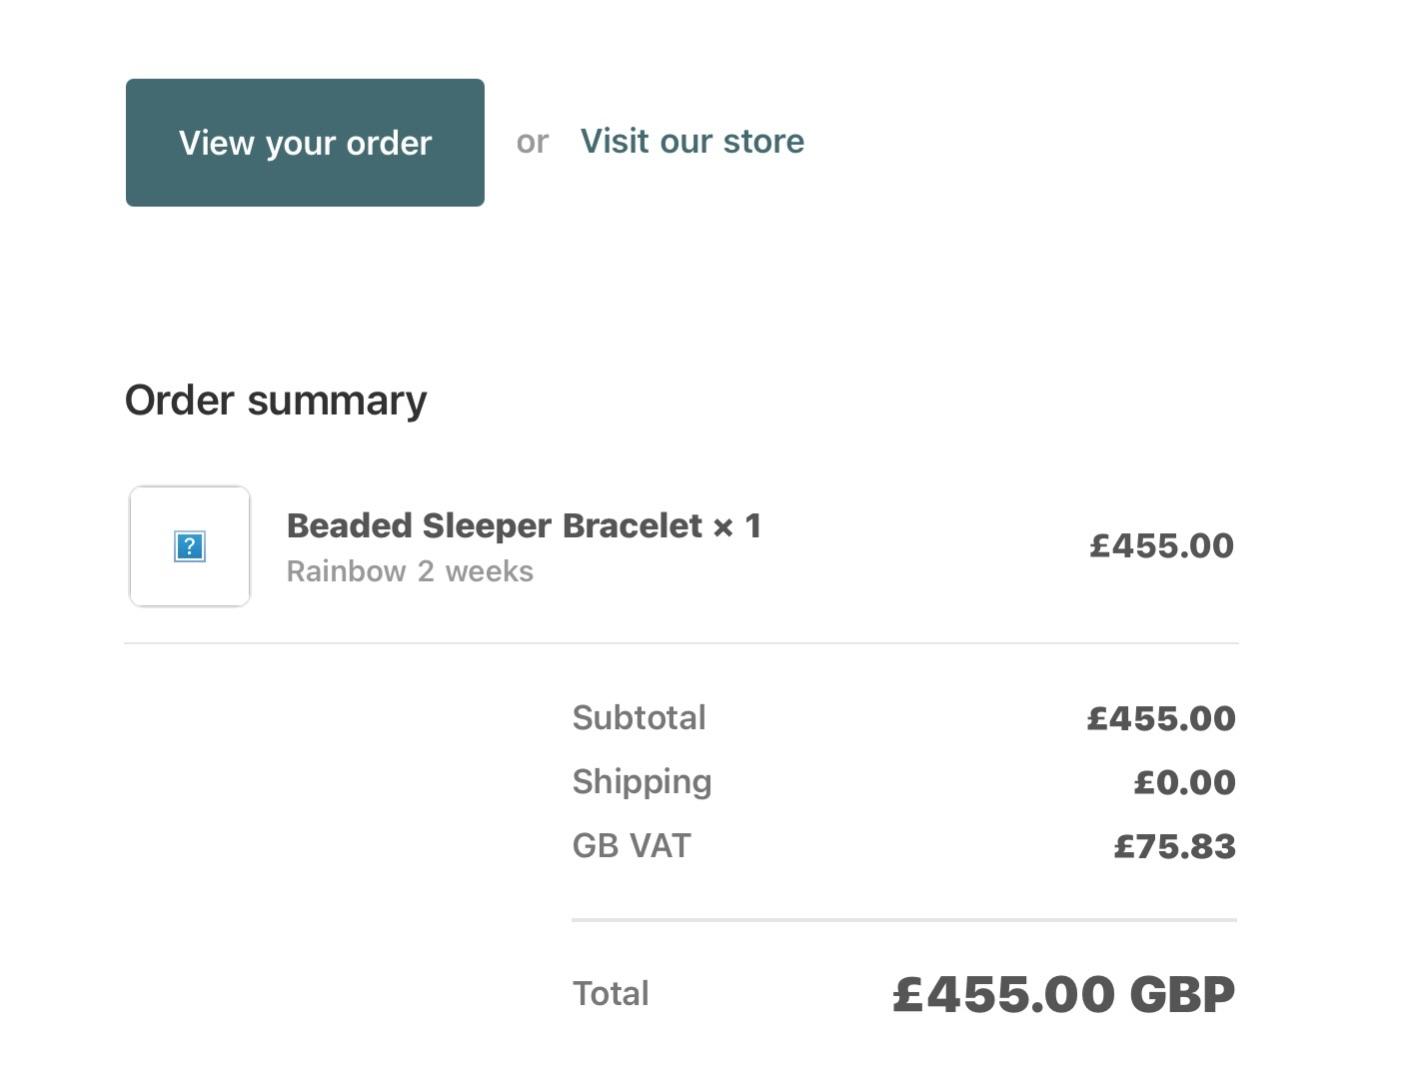The height and width of the screenshot is (1092, 1409).
Task: Click the divider line below the bracelet item
Action: pos(681,643)
